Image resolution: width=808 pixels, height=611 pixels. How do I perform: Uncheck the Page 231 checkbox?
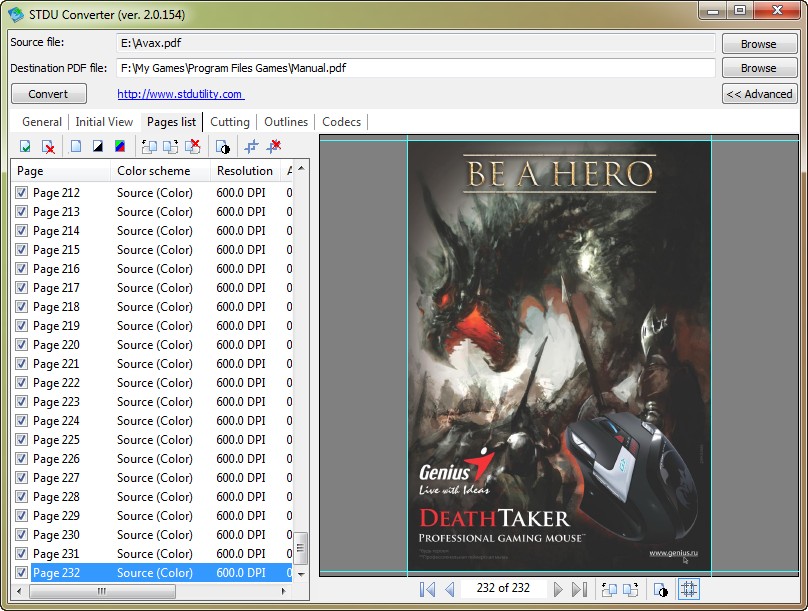21,554
